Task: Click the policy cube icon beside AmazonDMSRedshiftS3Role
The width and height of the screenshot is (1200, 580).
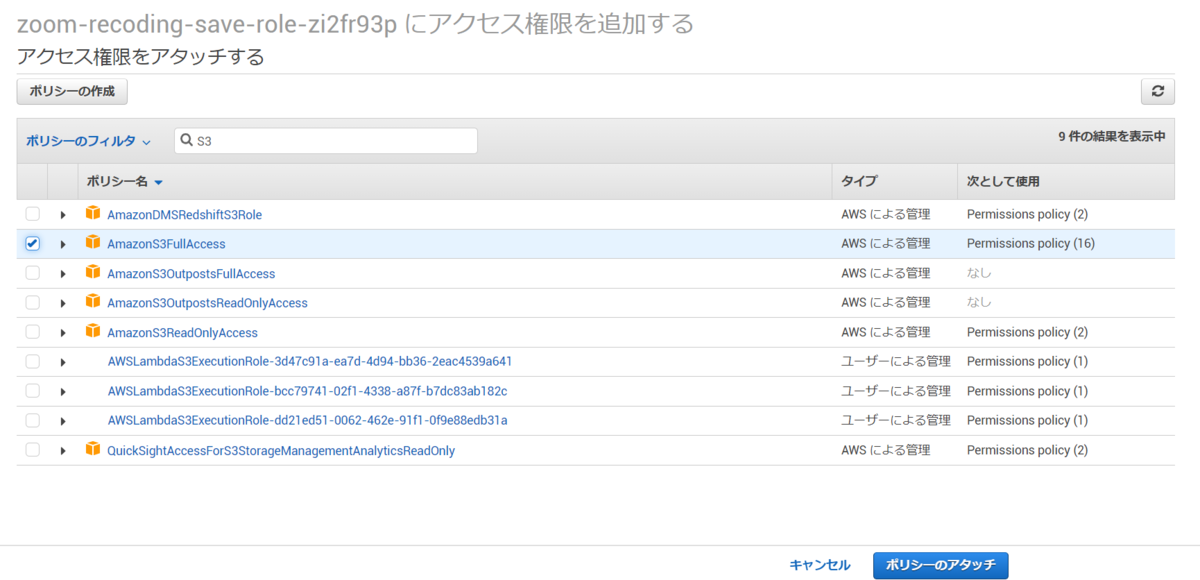Action: point(92,214)
